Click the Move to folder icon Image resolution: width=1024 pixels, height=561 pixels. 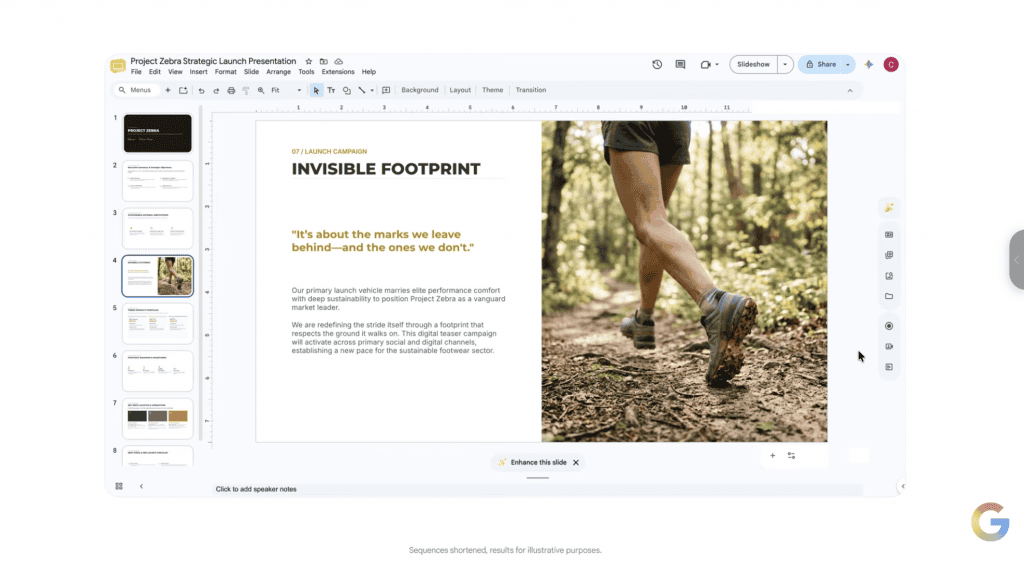(x=323, y=61)
